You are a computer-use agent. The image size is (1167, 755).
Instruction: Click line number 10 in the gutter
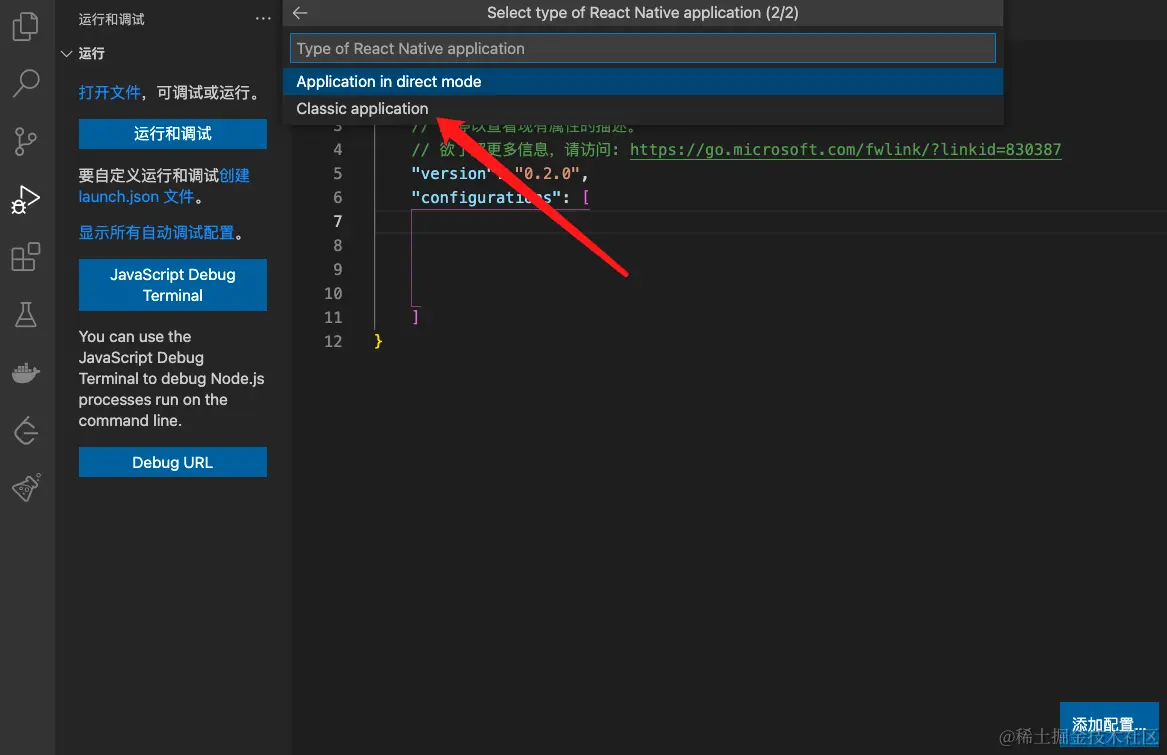[333, 293]
